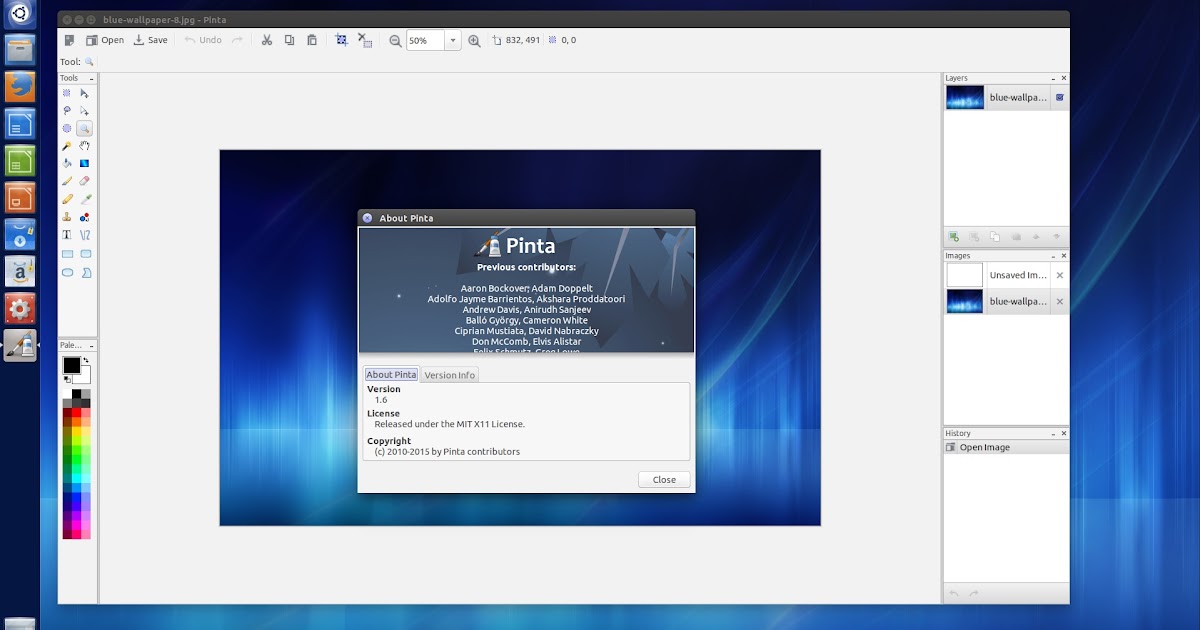Select the Clone Stamp tool

tap(67, 217)
